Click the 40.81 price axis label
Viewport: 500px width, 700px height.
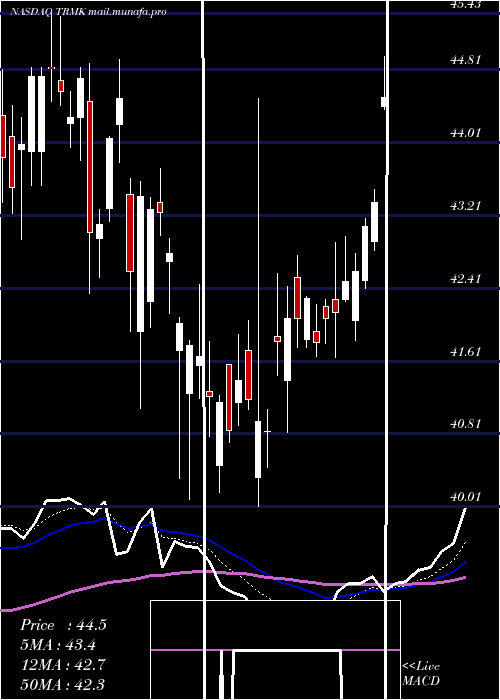[x=466, y=424]
